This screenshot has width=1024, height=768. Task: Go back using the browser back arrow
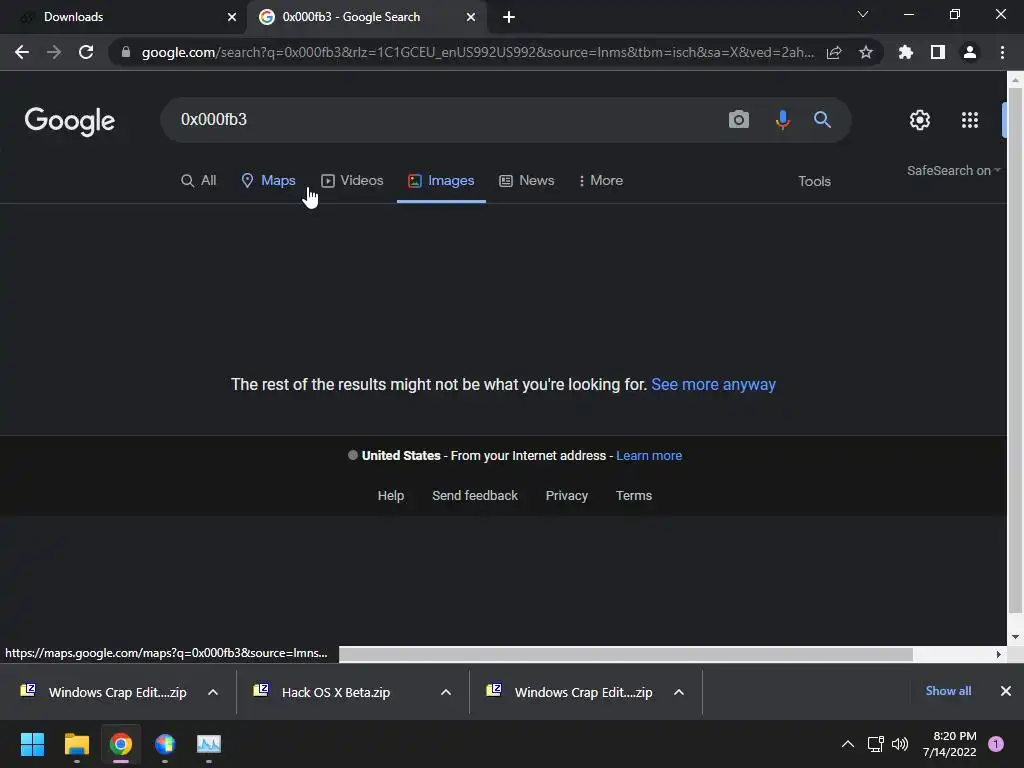[22, 52]
